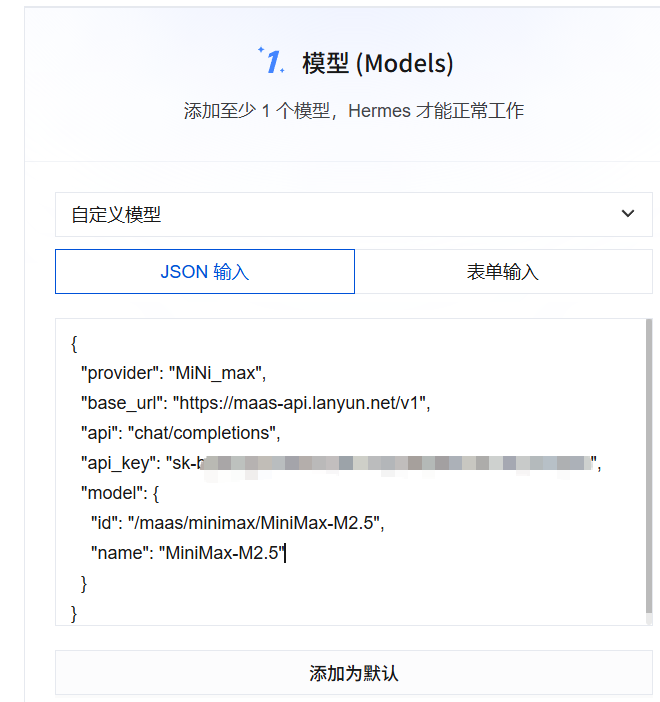This screenshot has height=702, width=660.
Task: Switch to the JSON 输入 tab
Action: pos(205,271)
